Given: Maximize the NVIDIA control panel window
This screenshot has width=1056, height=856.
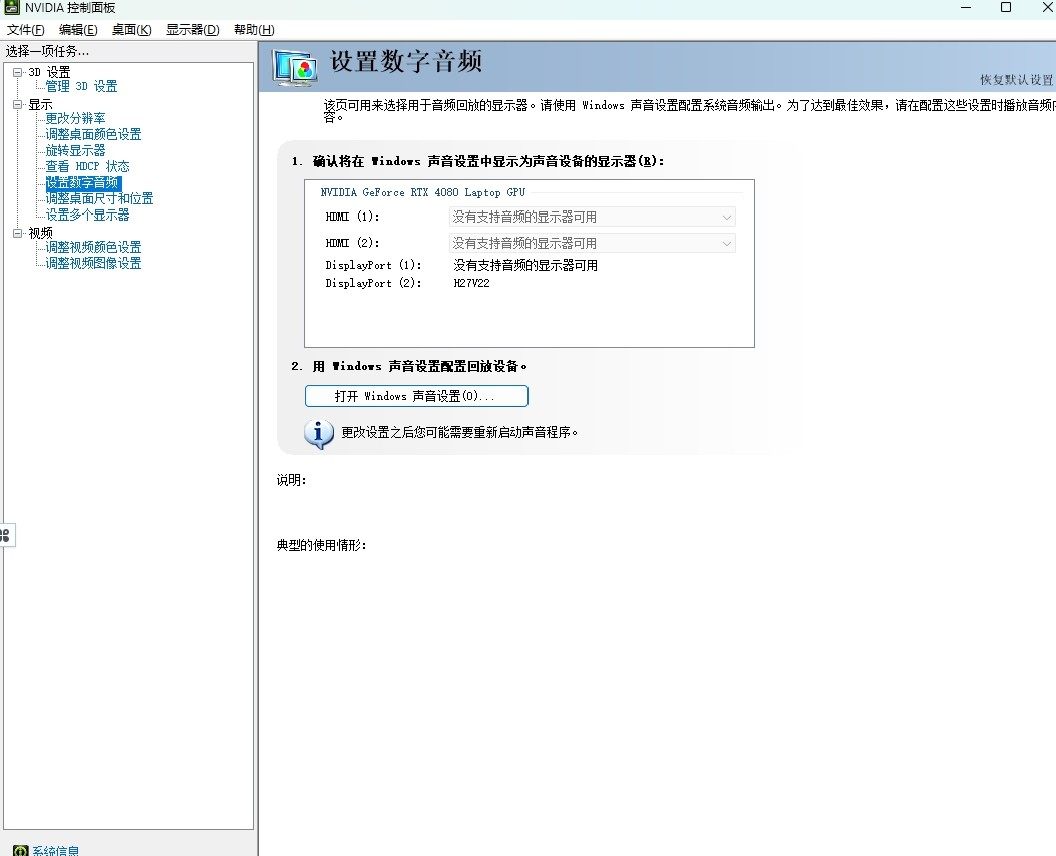Looking at the screenshot, I should coord(1006,7).
